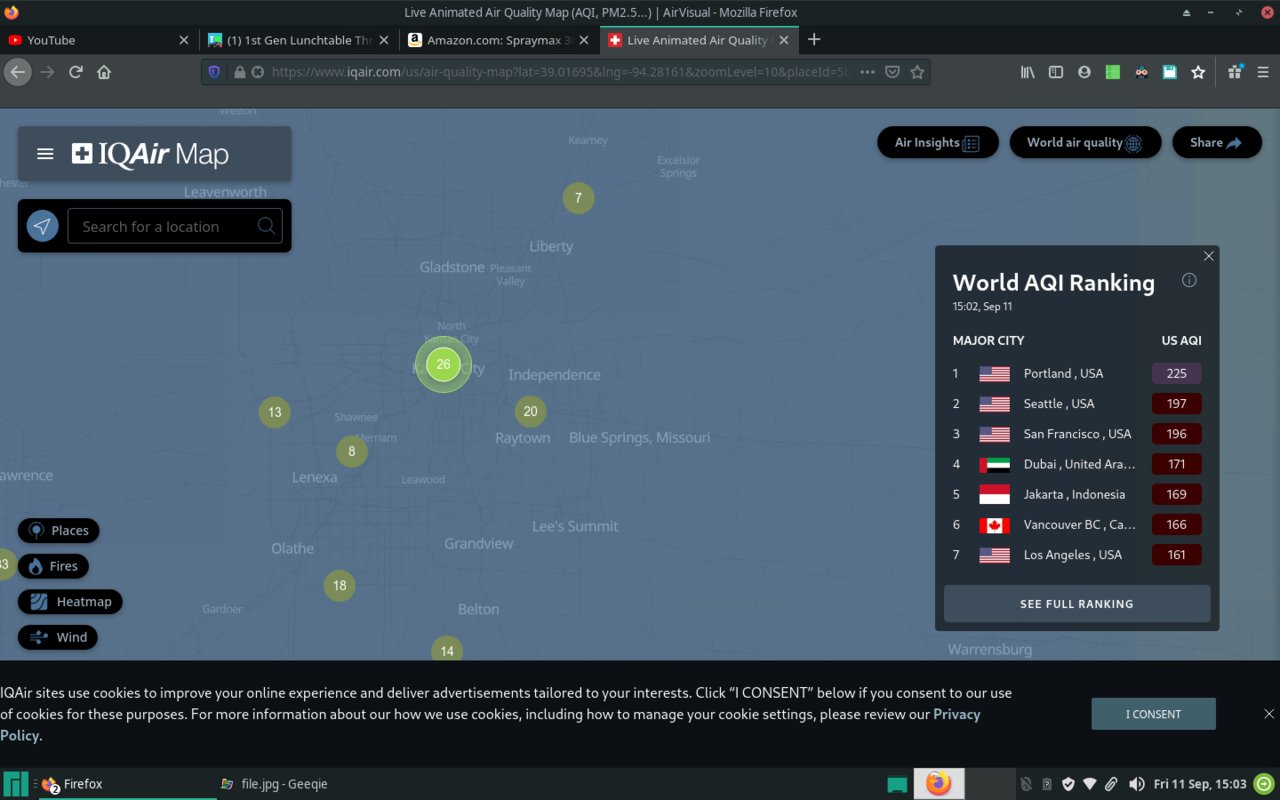Click the green extension icon
Image resolution: width=1280 pixels, height=800 pixels.
(x=1112, y=72)
